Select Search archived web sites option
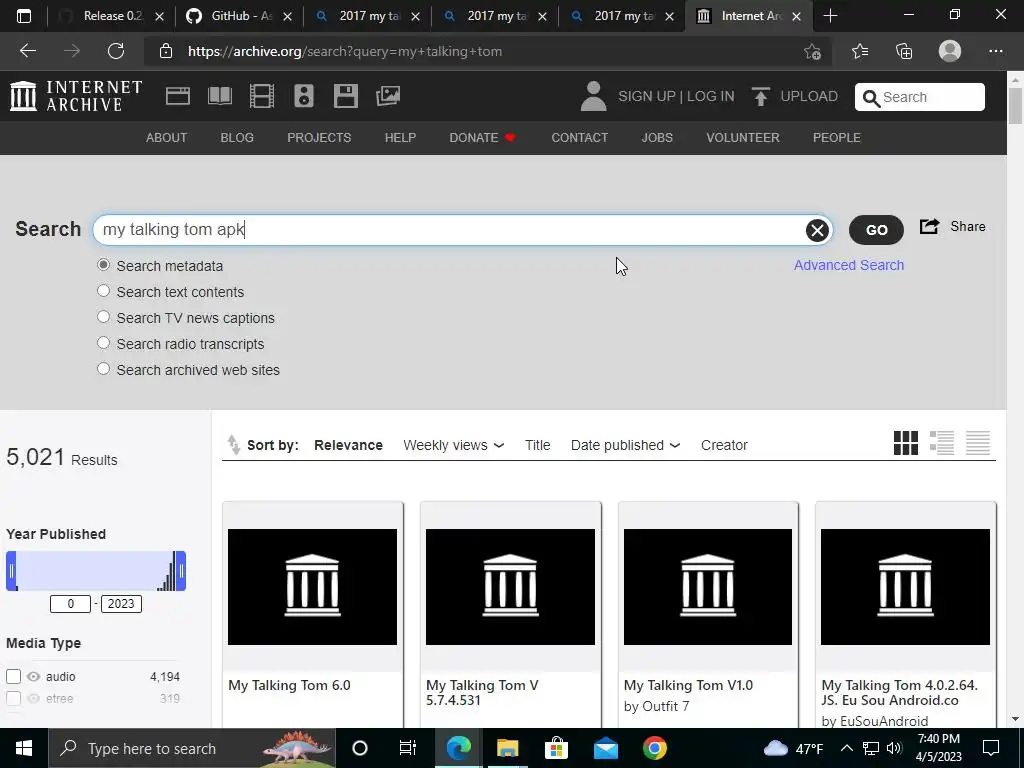The width and height of the screenshot is (1024, 768). coord(103,369)
